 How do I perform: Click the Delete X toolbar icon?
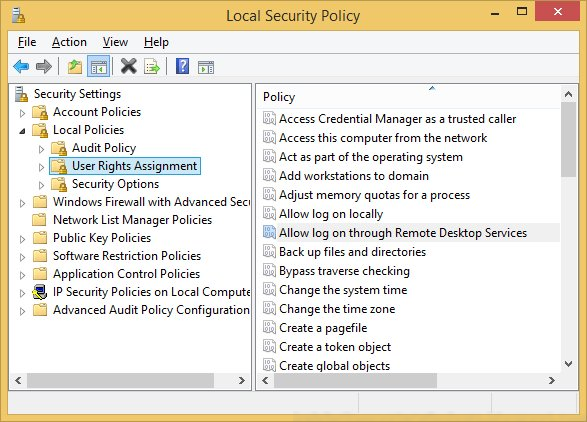128,67
